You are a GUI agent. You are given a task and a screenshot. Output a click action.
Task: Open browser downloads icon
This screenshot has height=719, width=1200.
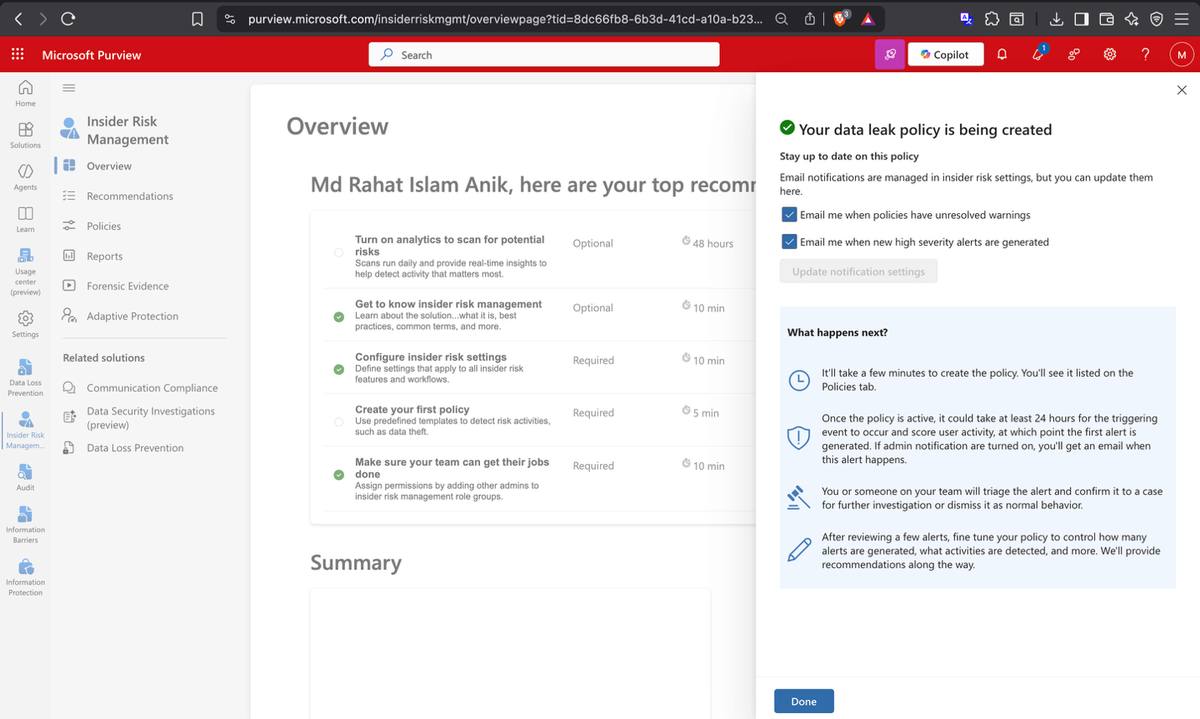pyautogui.click(x=1056, y=17)
